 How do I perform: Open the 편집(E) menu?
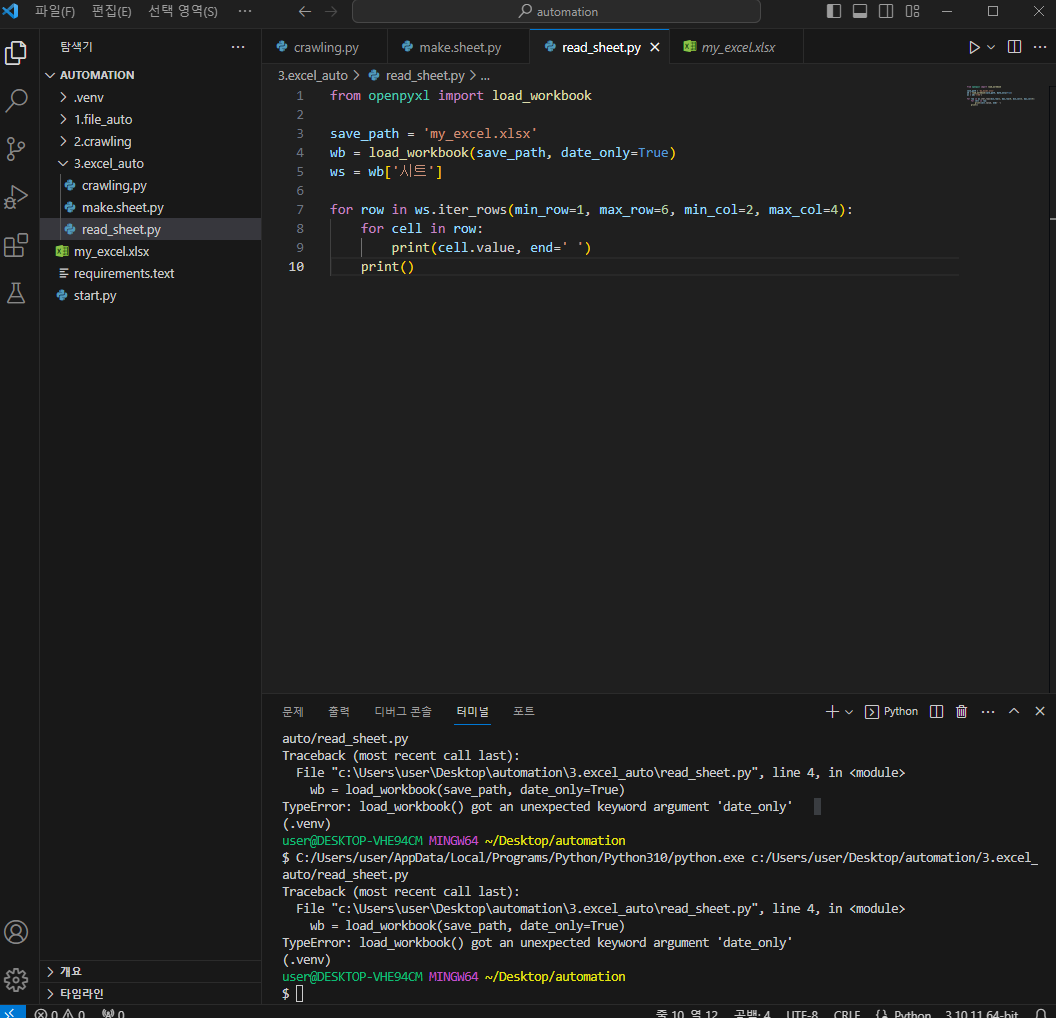pyautogui.click(x=111, y=11)
